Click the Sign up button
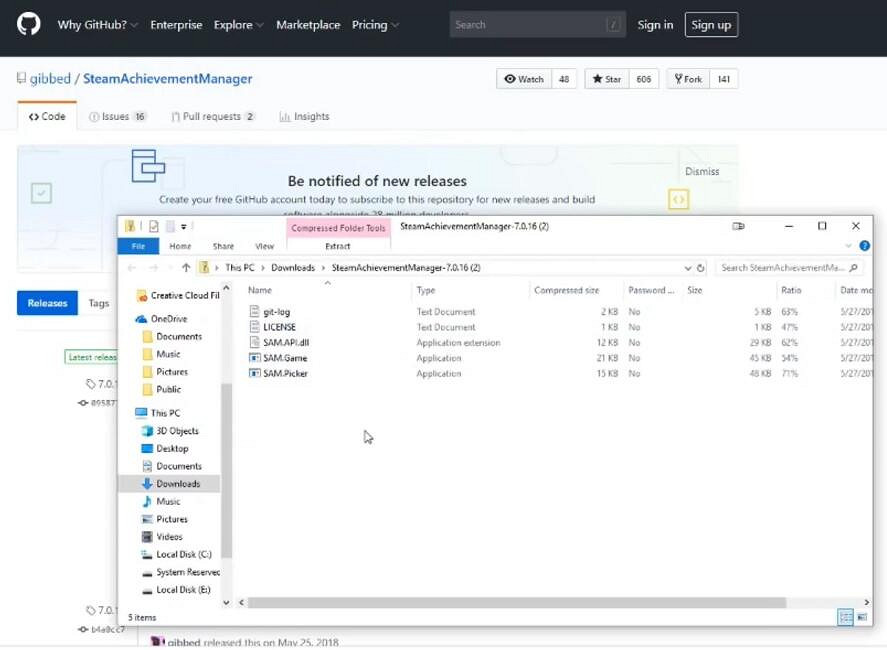The height and width of the screenshot is (650, 887). point(711,25)
